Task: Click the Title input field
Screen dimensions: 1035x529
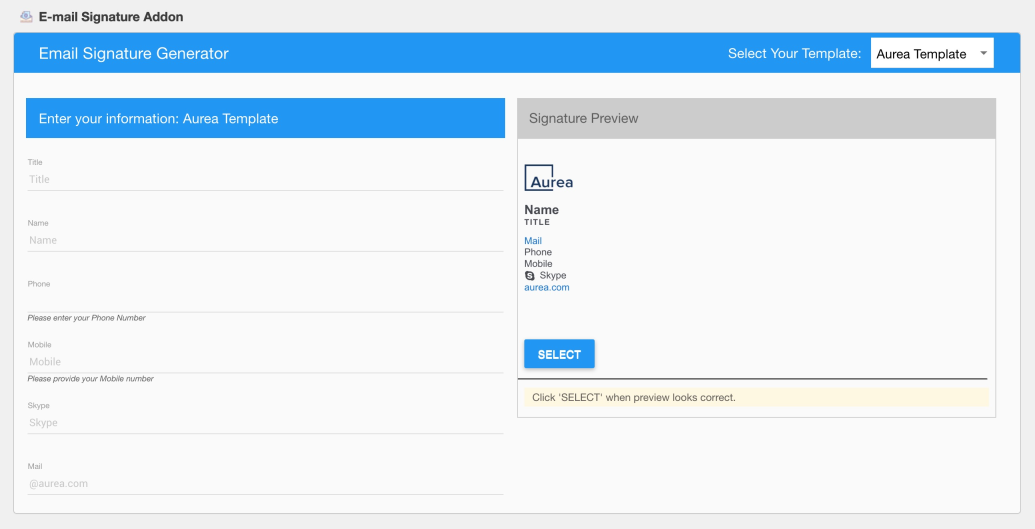Action: tap(265, 179)
